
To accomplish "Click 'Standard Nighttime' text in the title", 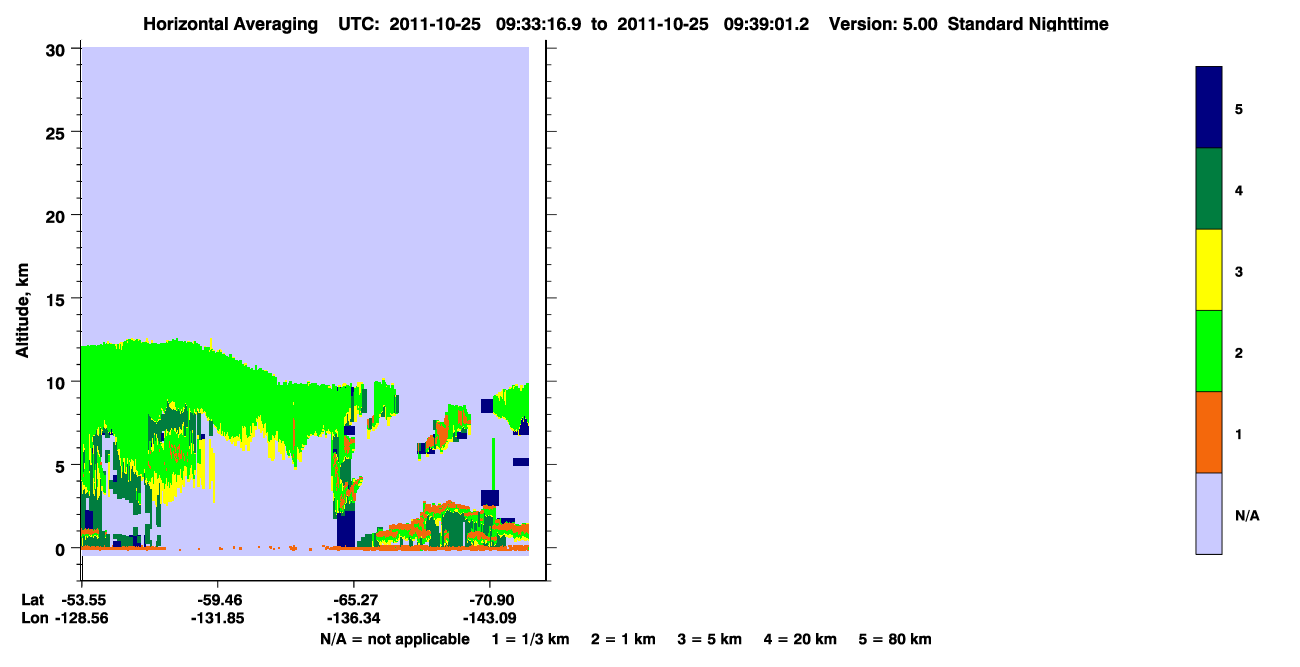I will 1028,24.
